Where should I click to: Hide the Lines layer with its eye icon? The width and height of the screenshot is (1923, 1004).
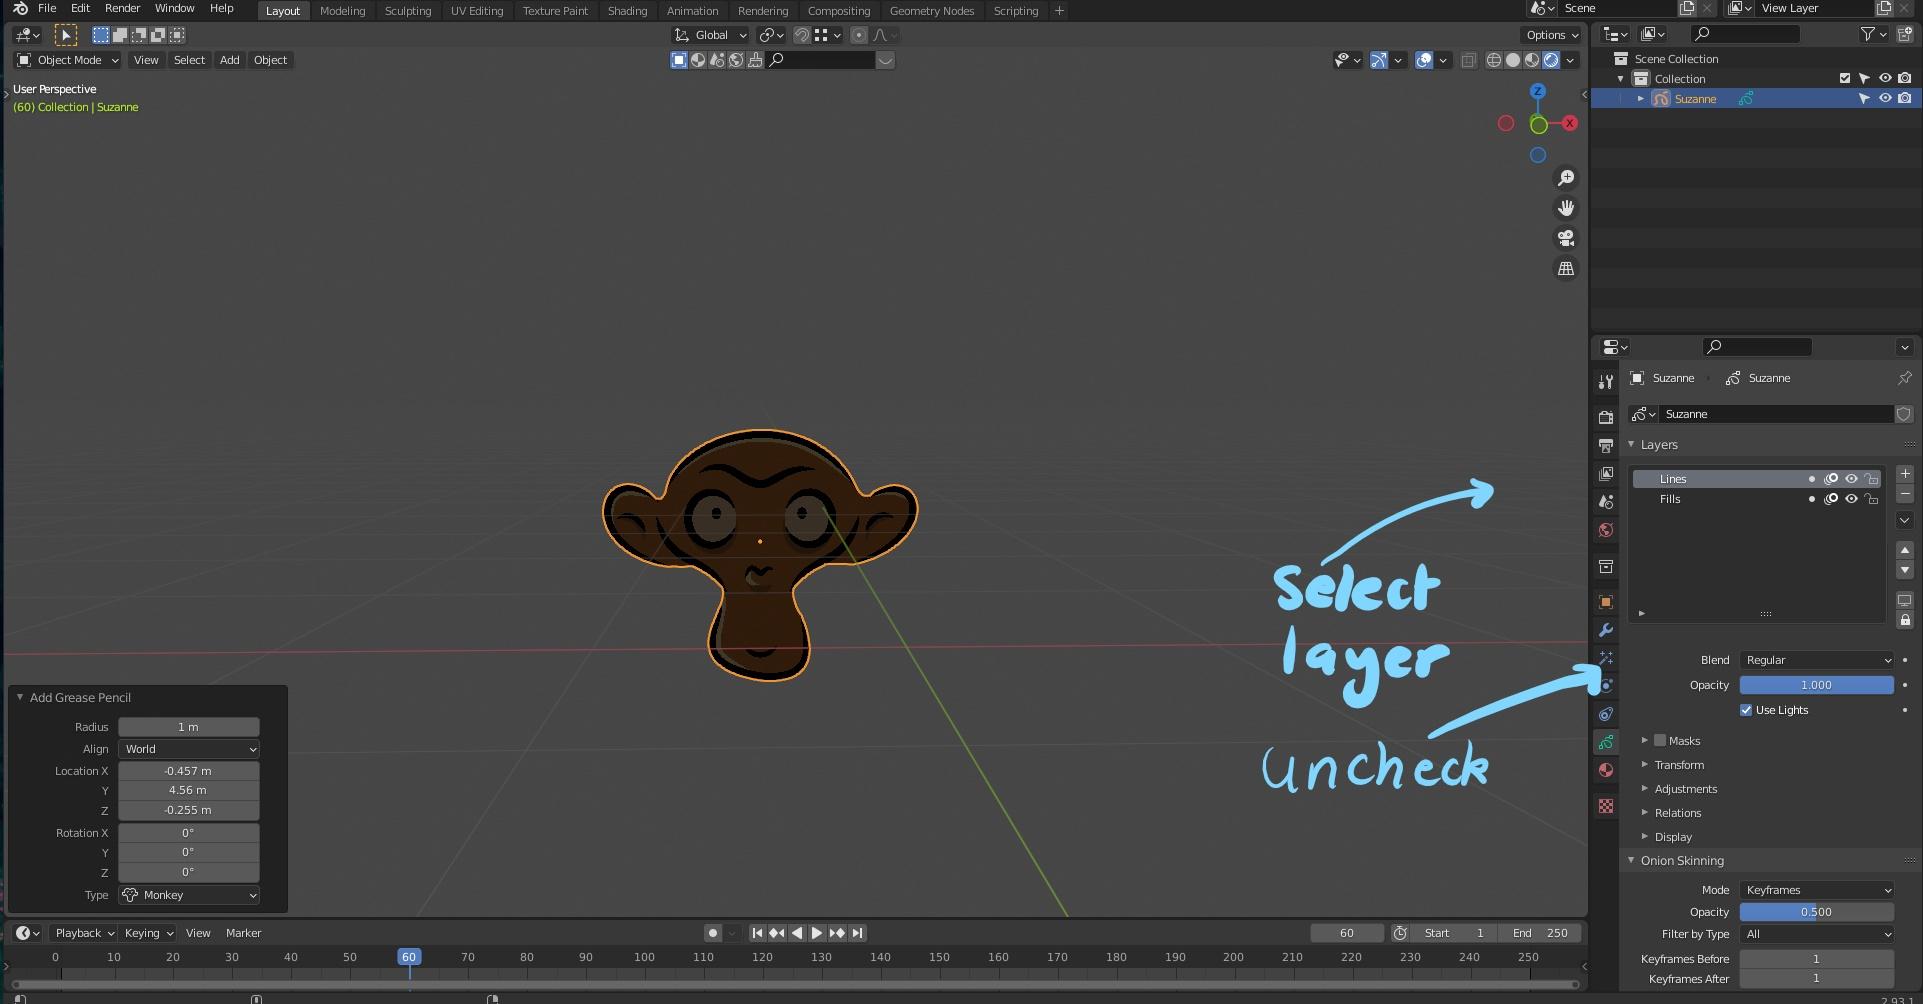tap(1851, 479)
